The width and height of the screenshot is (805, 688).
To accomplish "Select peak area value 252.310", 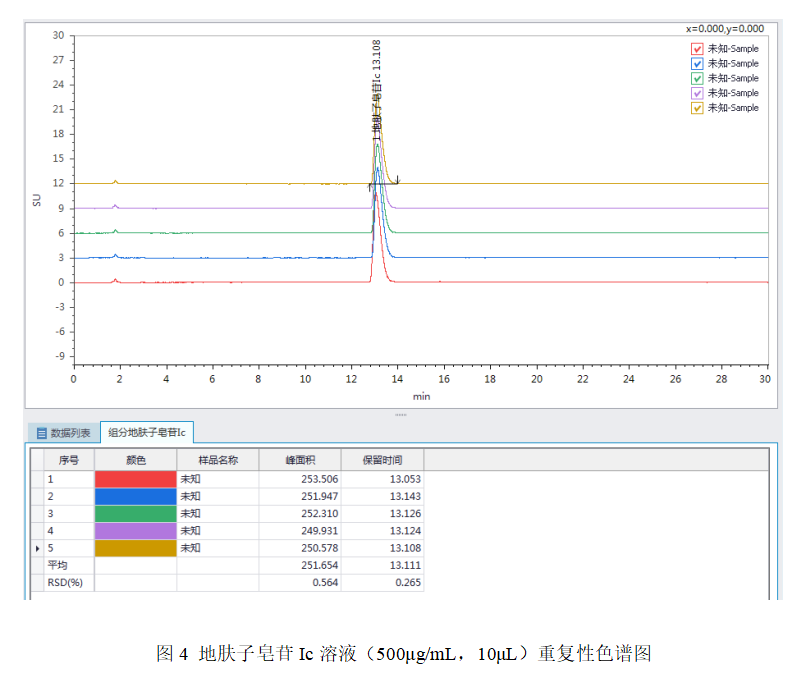I will pos(319,513).
